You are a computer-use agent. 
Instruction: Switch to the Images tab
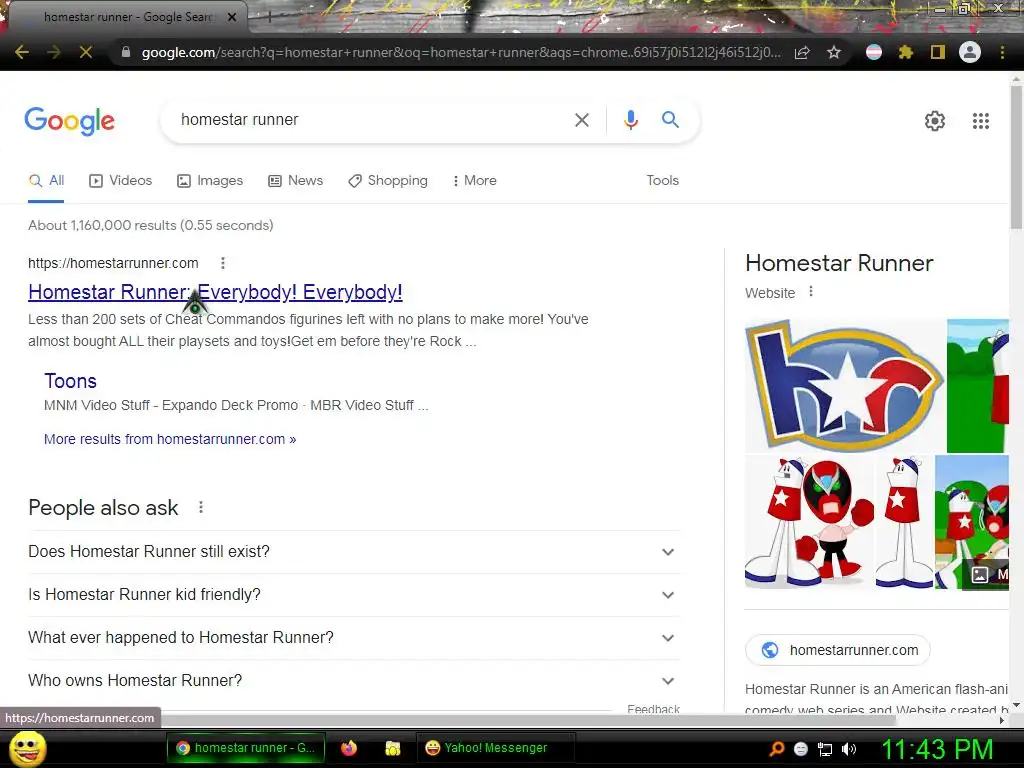[x=210, y=180]
